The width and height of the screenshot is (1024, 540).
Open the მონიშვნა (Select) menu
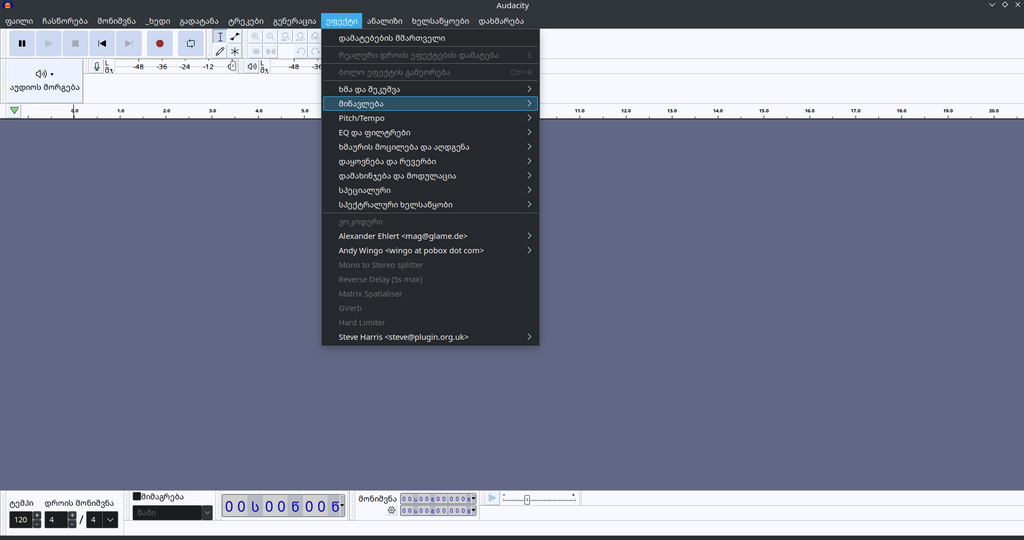(116, 21)
